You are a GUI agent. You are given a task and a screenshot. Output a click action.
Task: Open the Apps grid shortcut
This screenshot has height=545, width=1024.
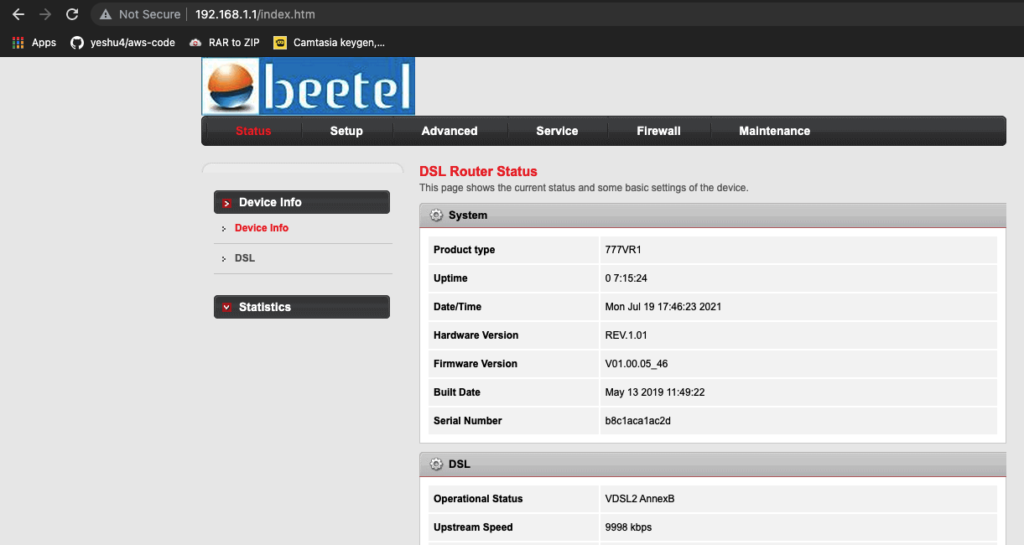34,43
